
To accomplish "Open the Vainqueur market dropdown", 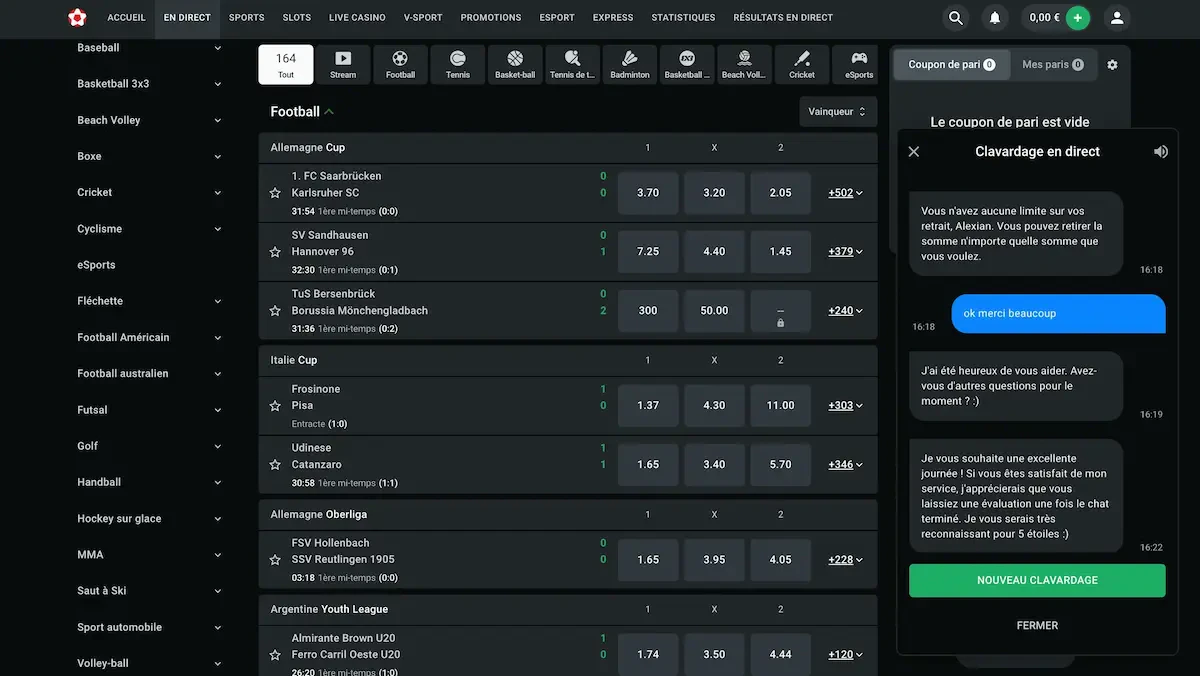I will 837,112.
